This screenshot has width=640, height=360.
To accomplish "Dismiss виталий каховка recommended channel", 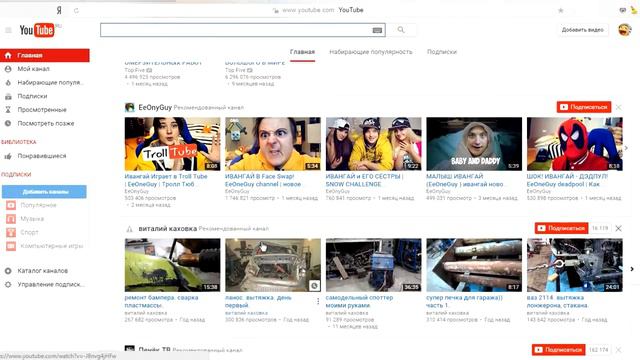I will click(x=619, y=229).
